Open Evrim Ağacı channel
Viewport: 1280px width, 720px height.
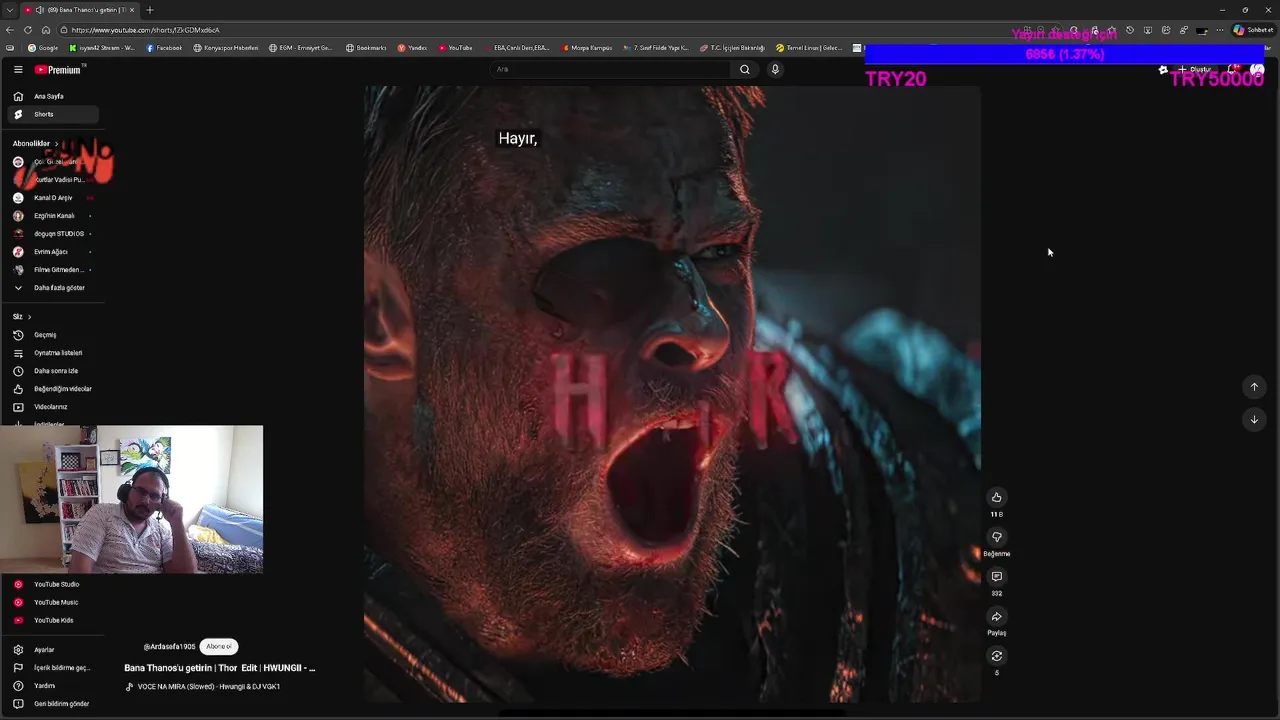(x=52, y=252)
